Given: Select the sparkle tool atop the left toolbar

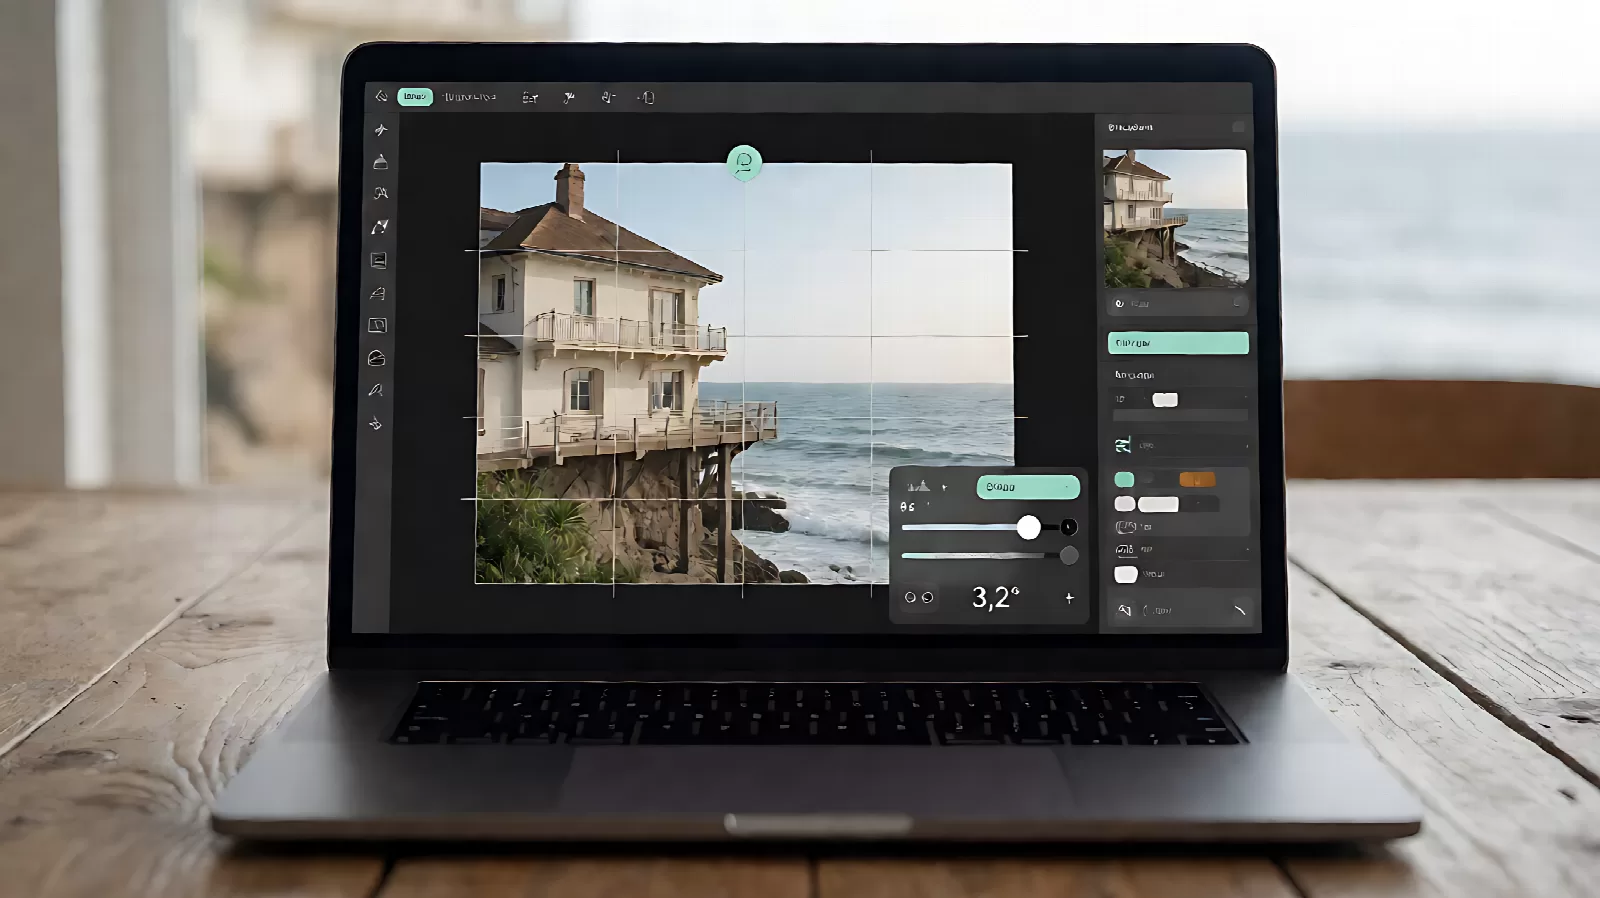Looking at the screenshot, I should [380, 130].
